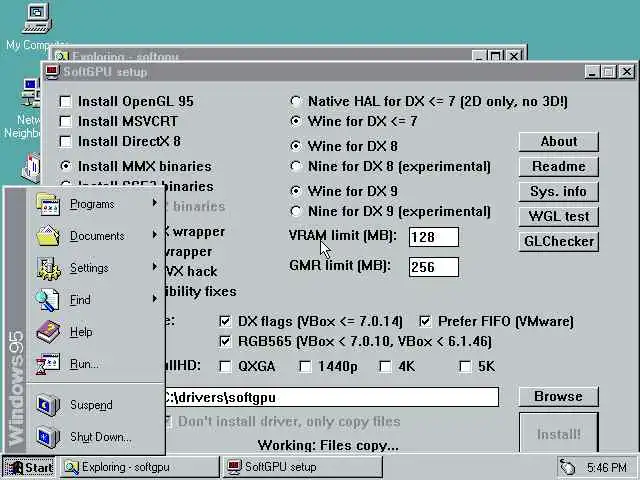Enable the 5K resolution checkbox
The width and height of the screenshot is (640, 480).
(465, 366)
